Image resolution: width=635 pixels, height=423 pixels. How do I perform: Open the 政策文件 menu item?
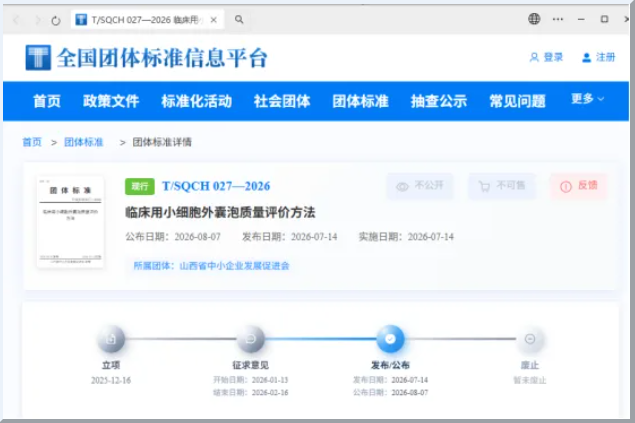click(111, 101)
